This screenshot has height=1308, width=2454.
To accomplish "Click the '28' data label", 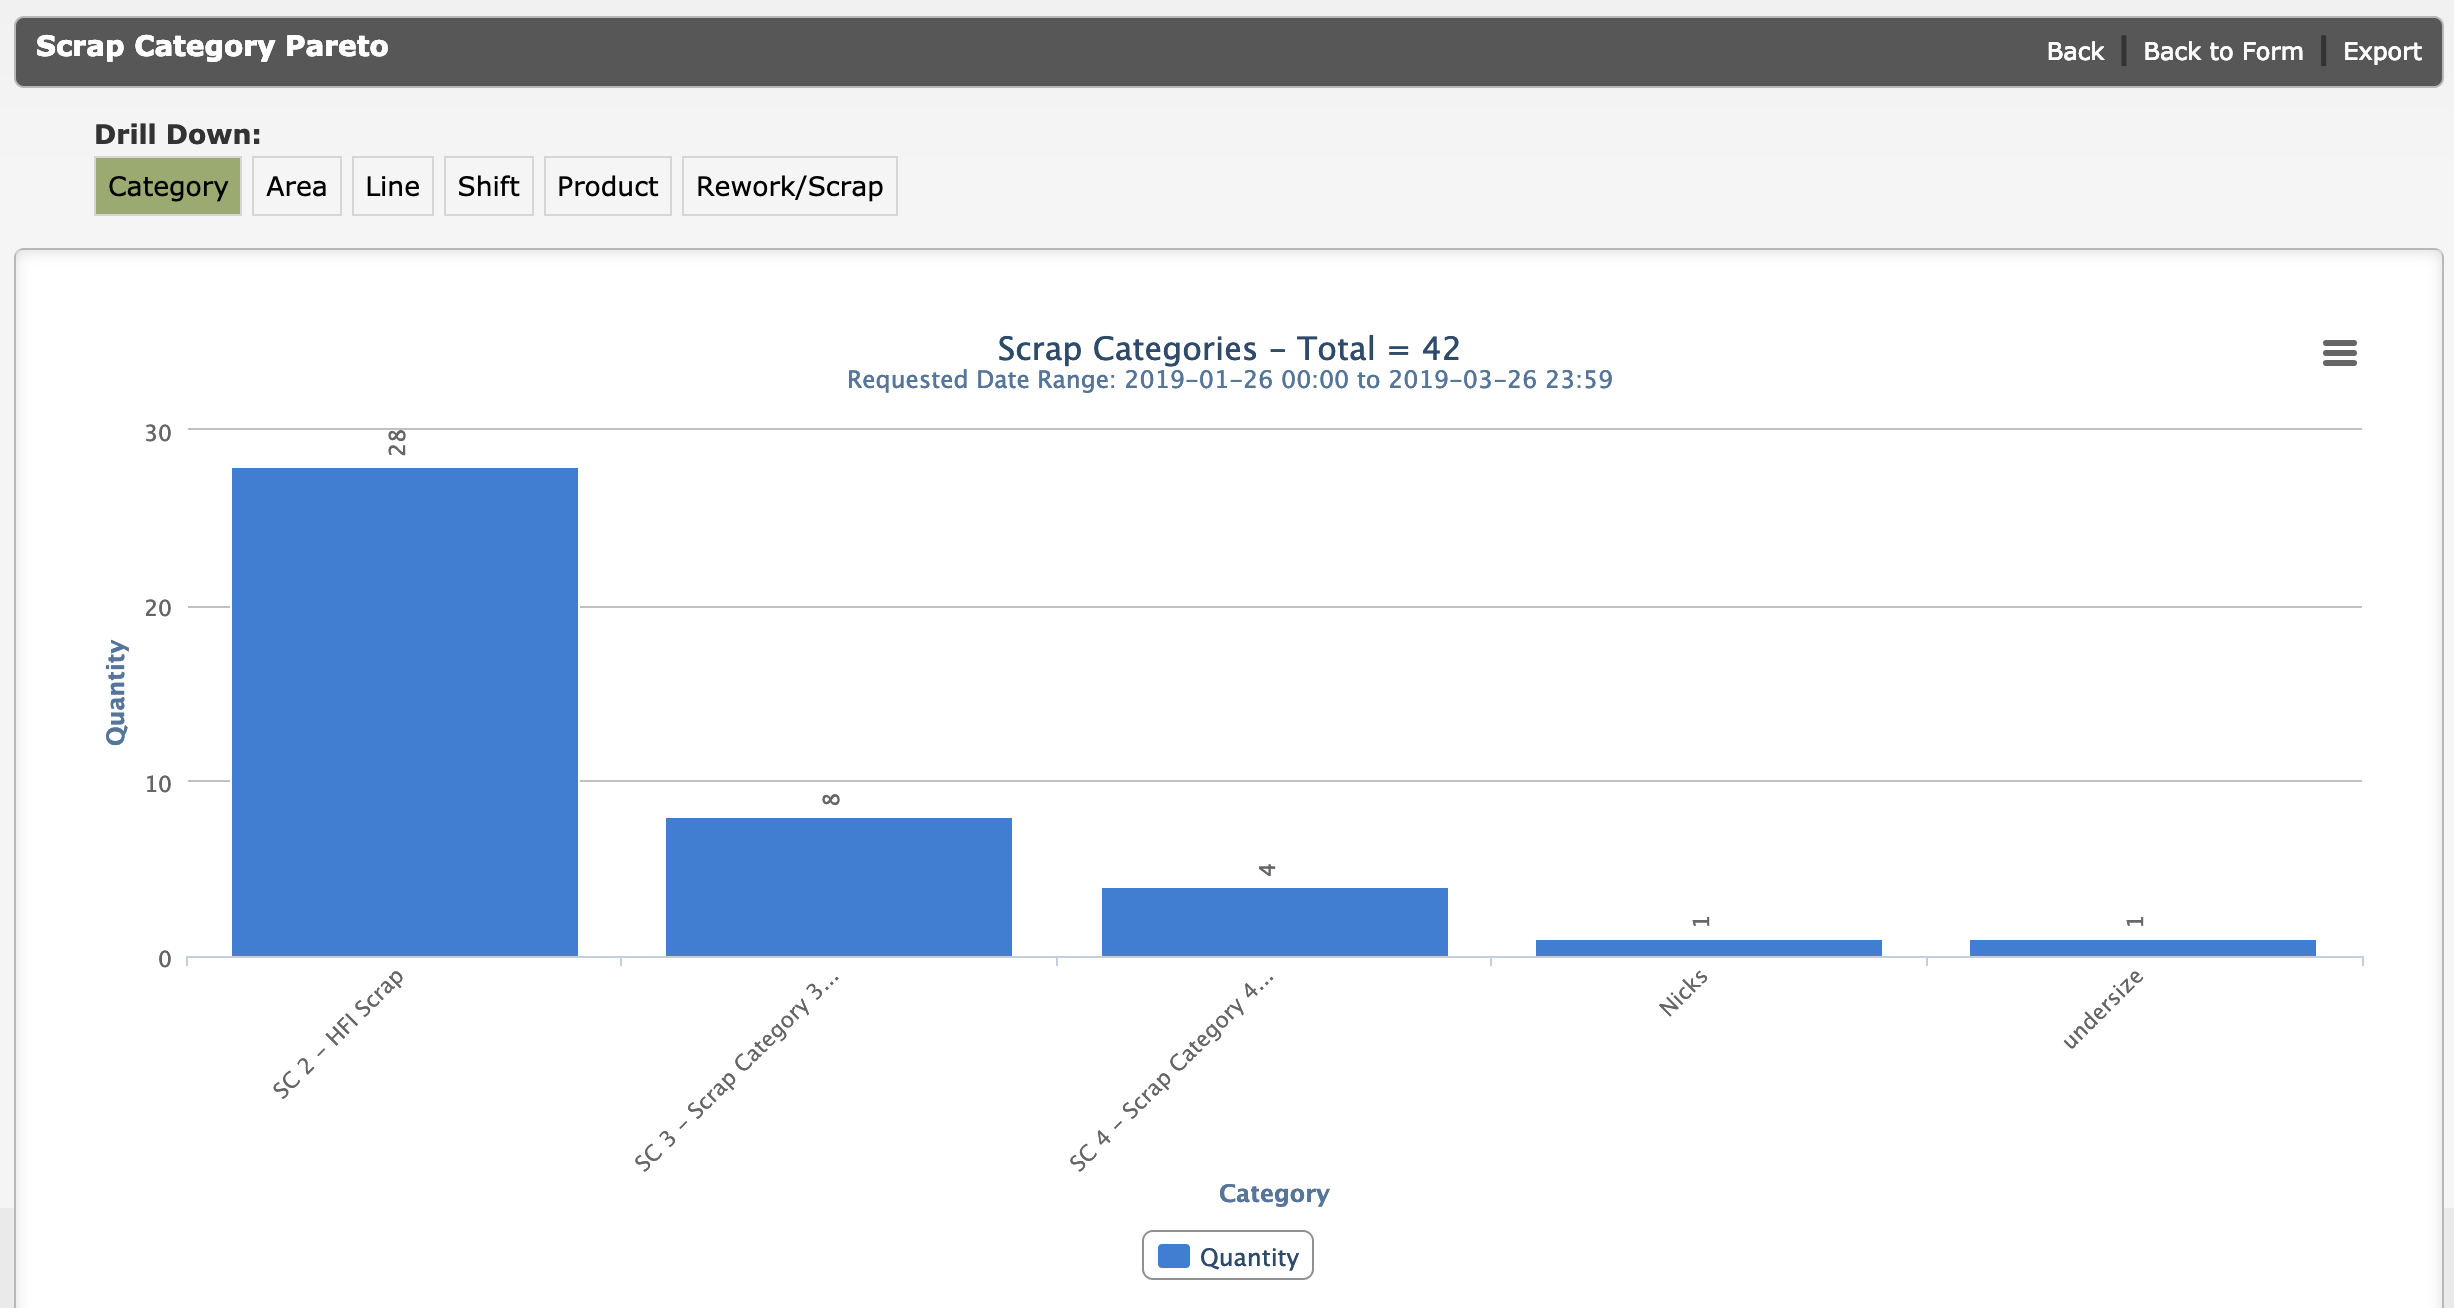I will click(397, 442).
